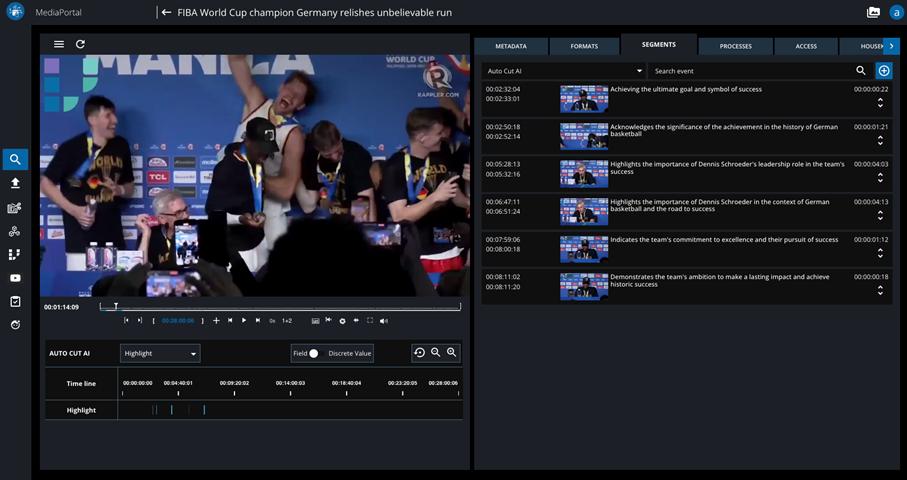This screenshot has height=480, width=907.
Task: Open the Highlight dropdown
Action: [160, 353]
